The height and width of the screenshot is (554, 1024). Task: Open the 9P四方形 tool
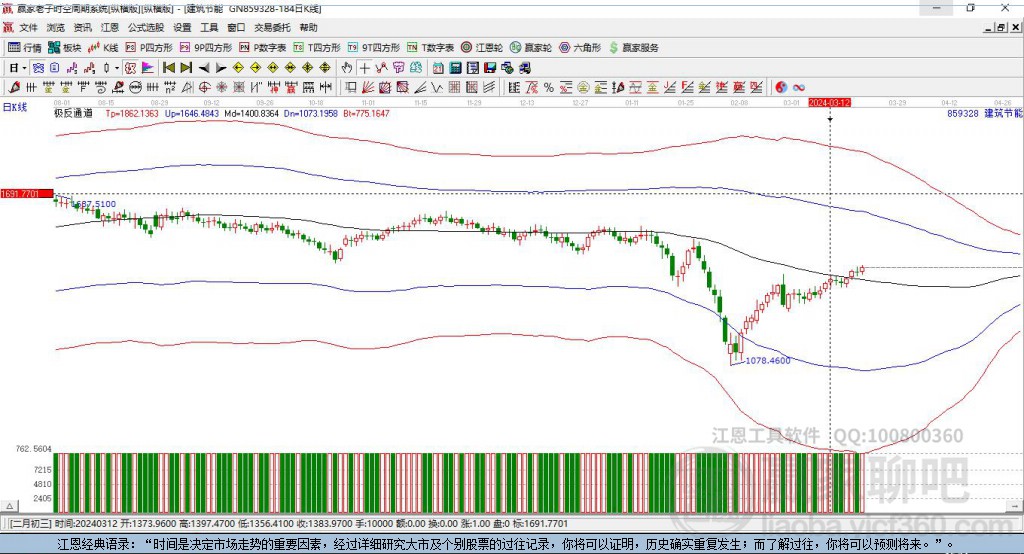point(206,48)
